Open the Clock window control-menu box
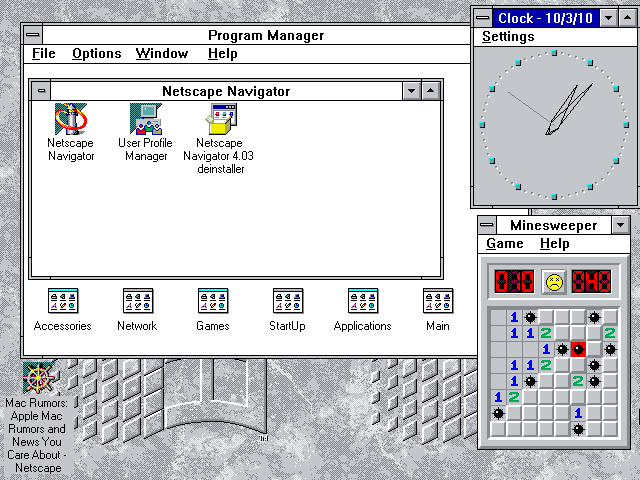The image size is (640, 480). click(x=482, y=18)
